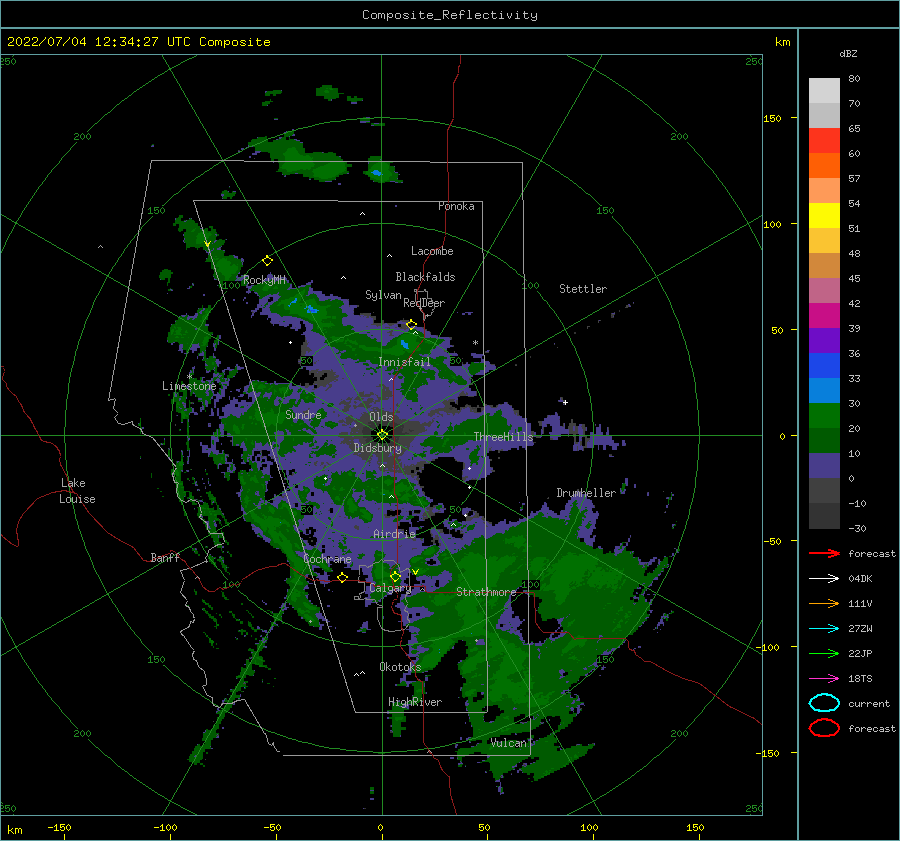Click the red 60-65 dBZ swatch
This screenshot has height=841, width=900.
click(824, 141)
